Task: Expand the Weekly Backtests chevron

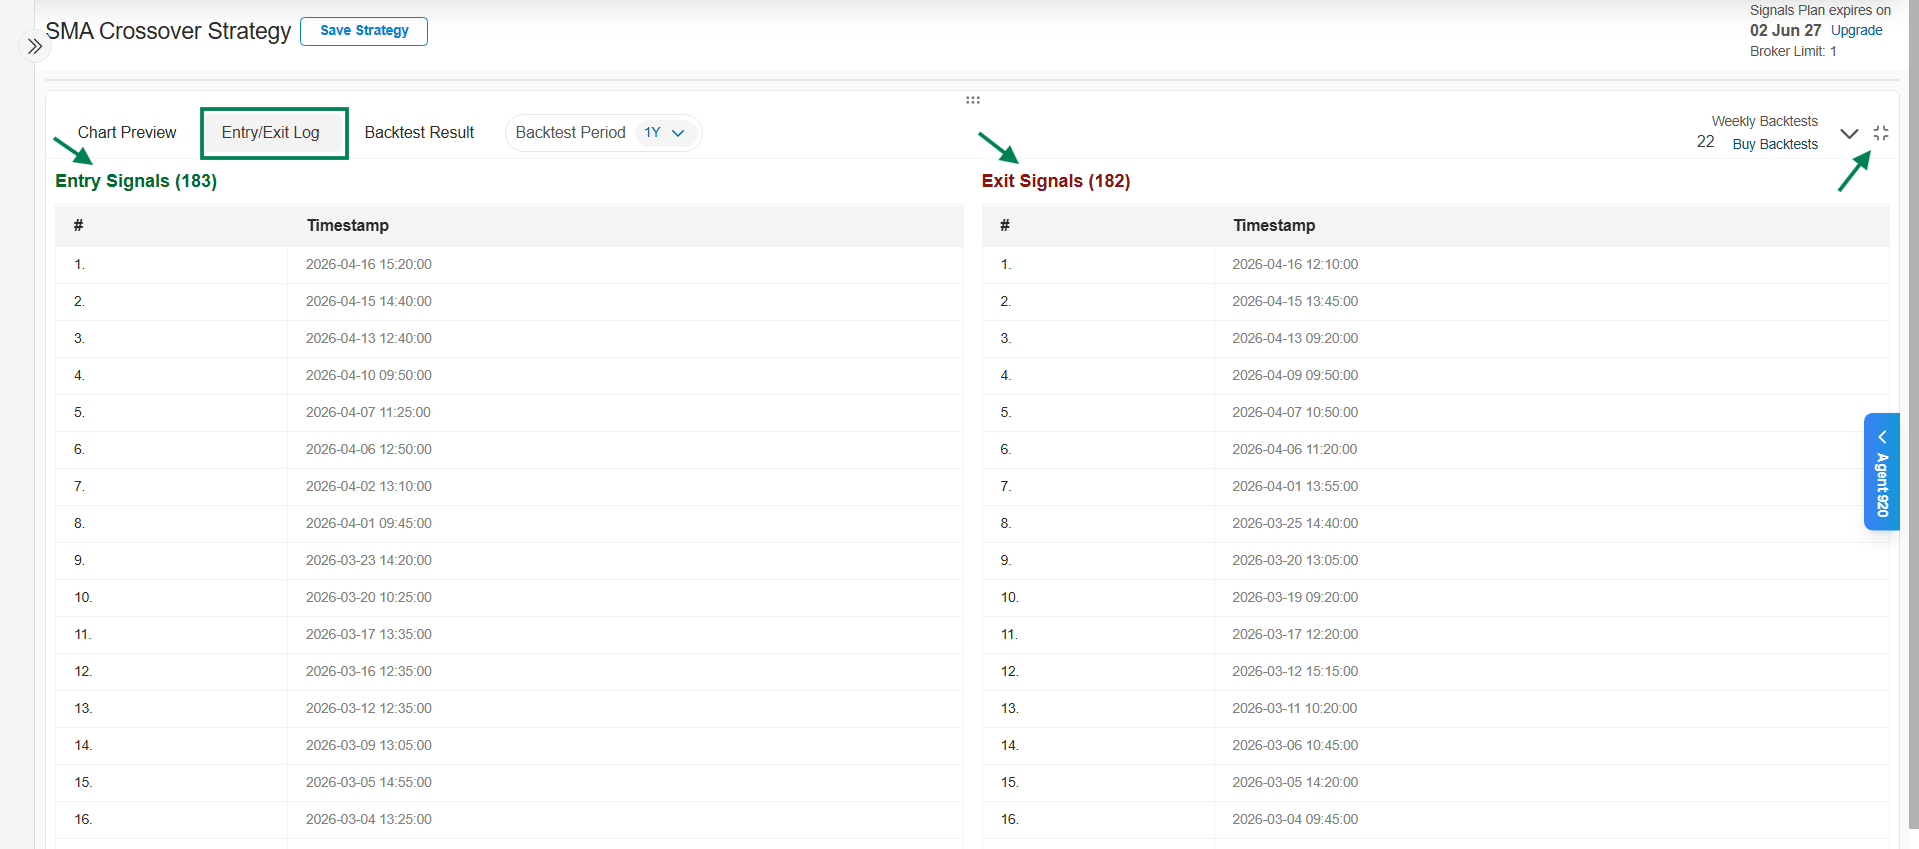Action: (x=1849, y=133)
